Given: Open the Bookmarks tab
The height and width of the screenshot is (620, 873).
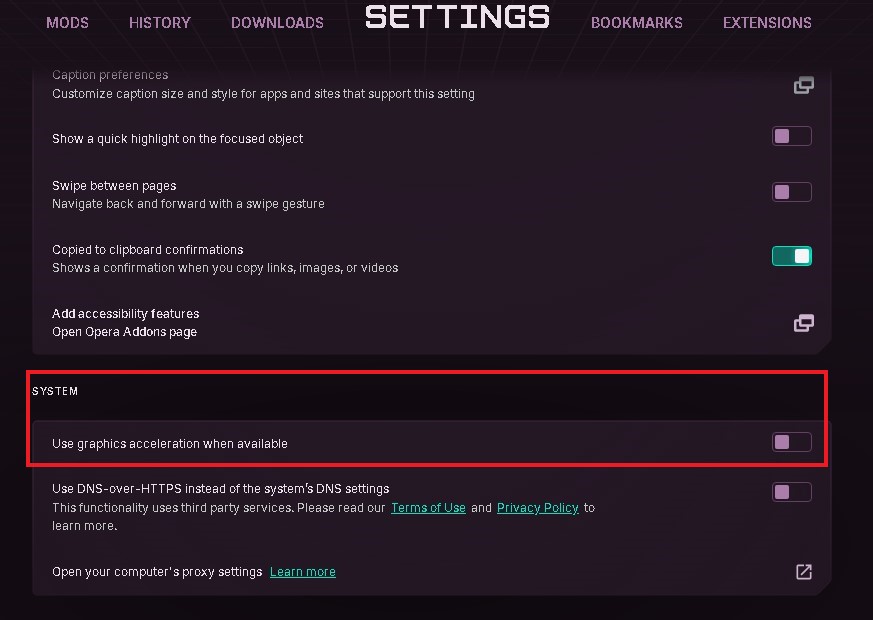Looking at the screenshot, I should click(636, 22).
